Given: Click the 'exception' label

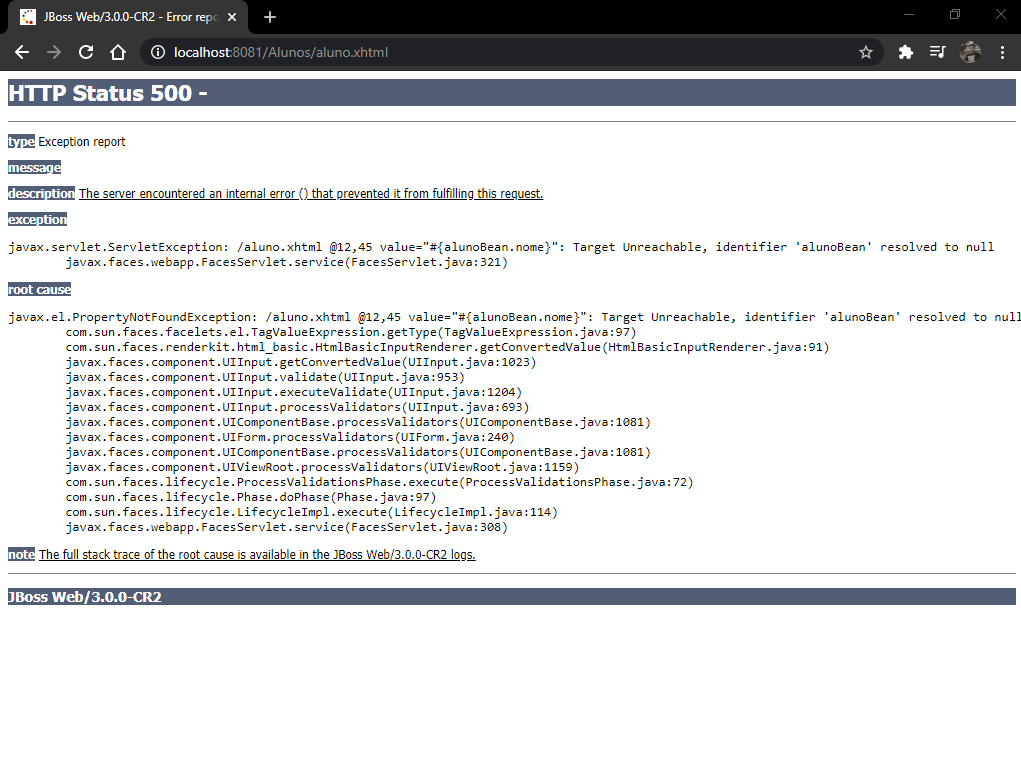Looking at the screenshot, I should tap(37, 220).
